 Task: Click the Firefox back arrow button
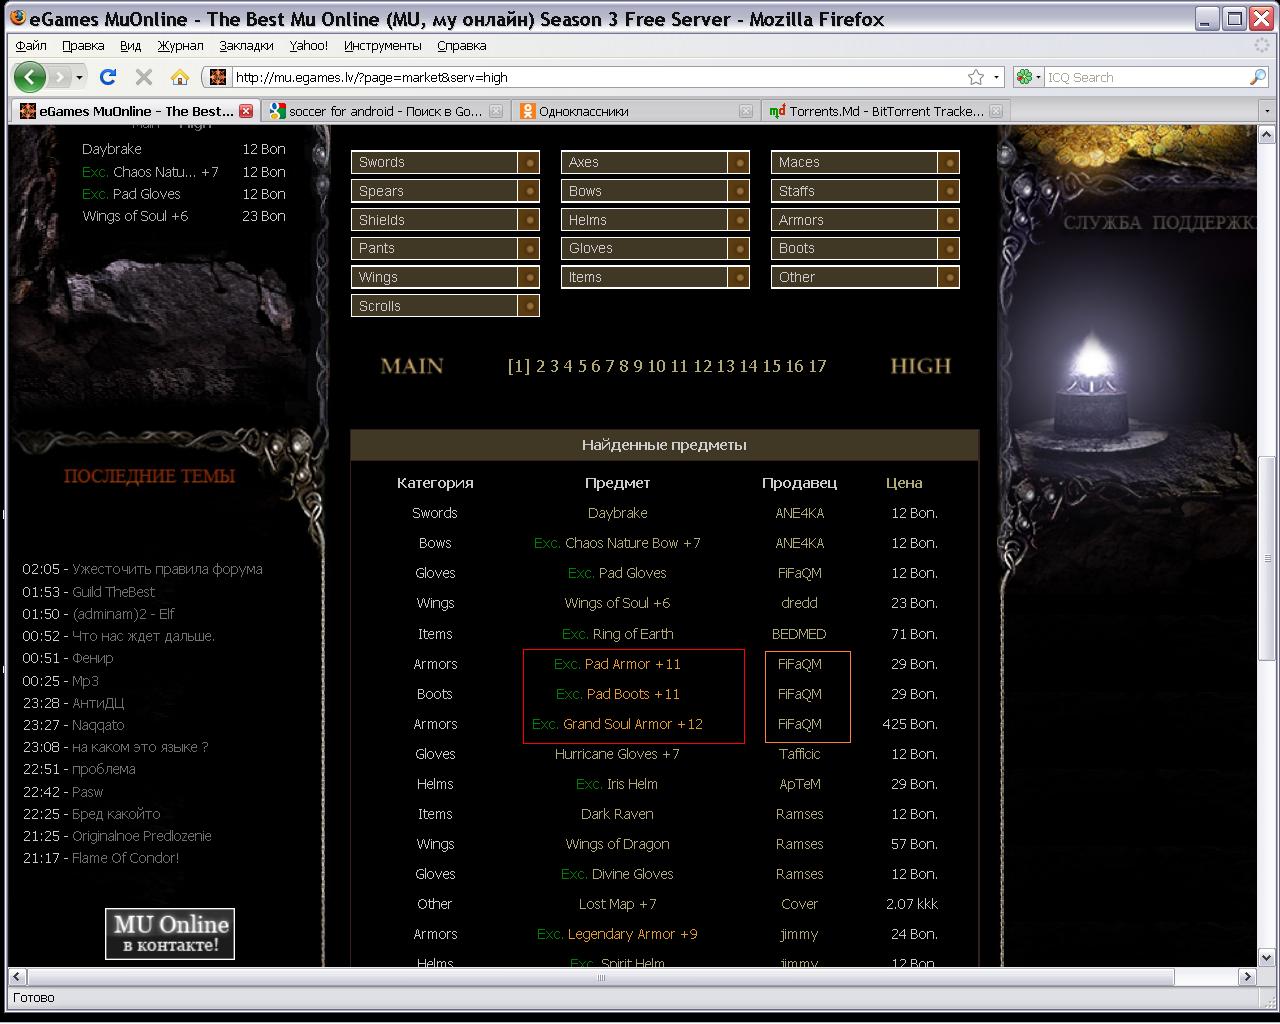30,77
